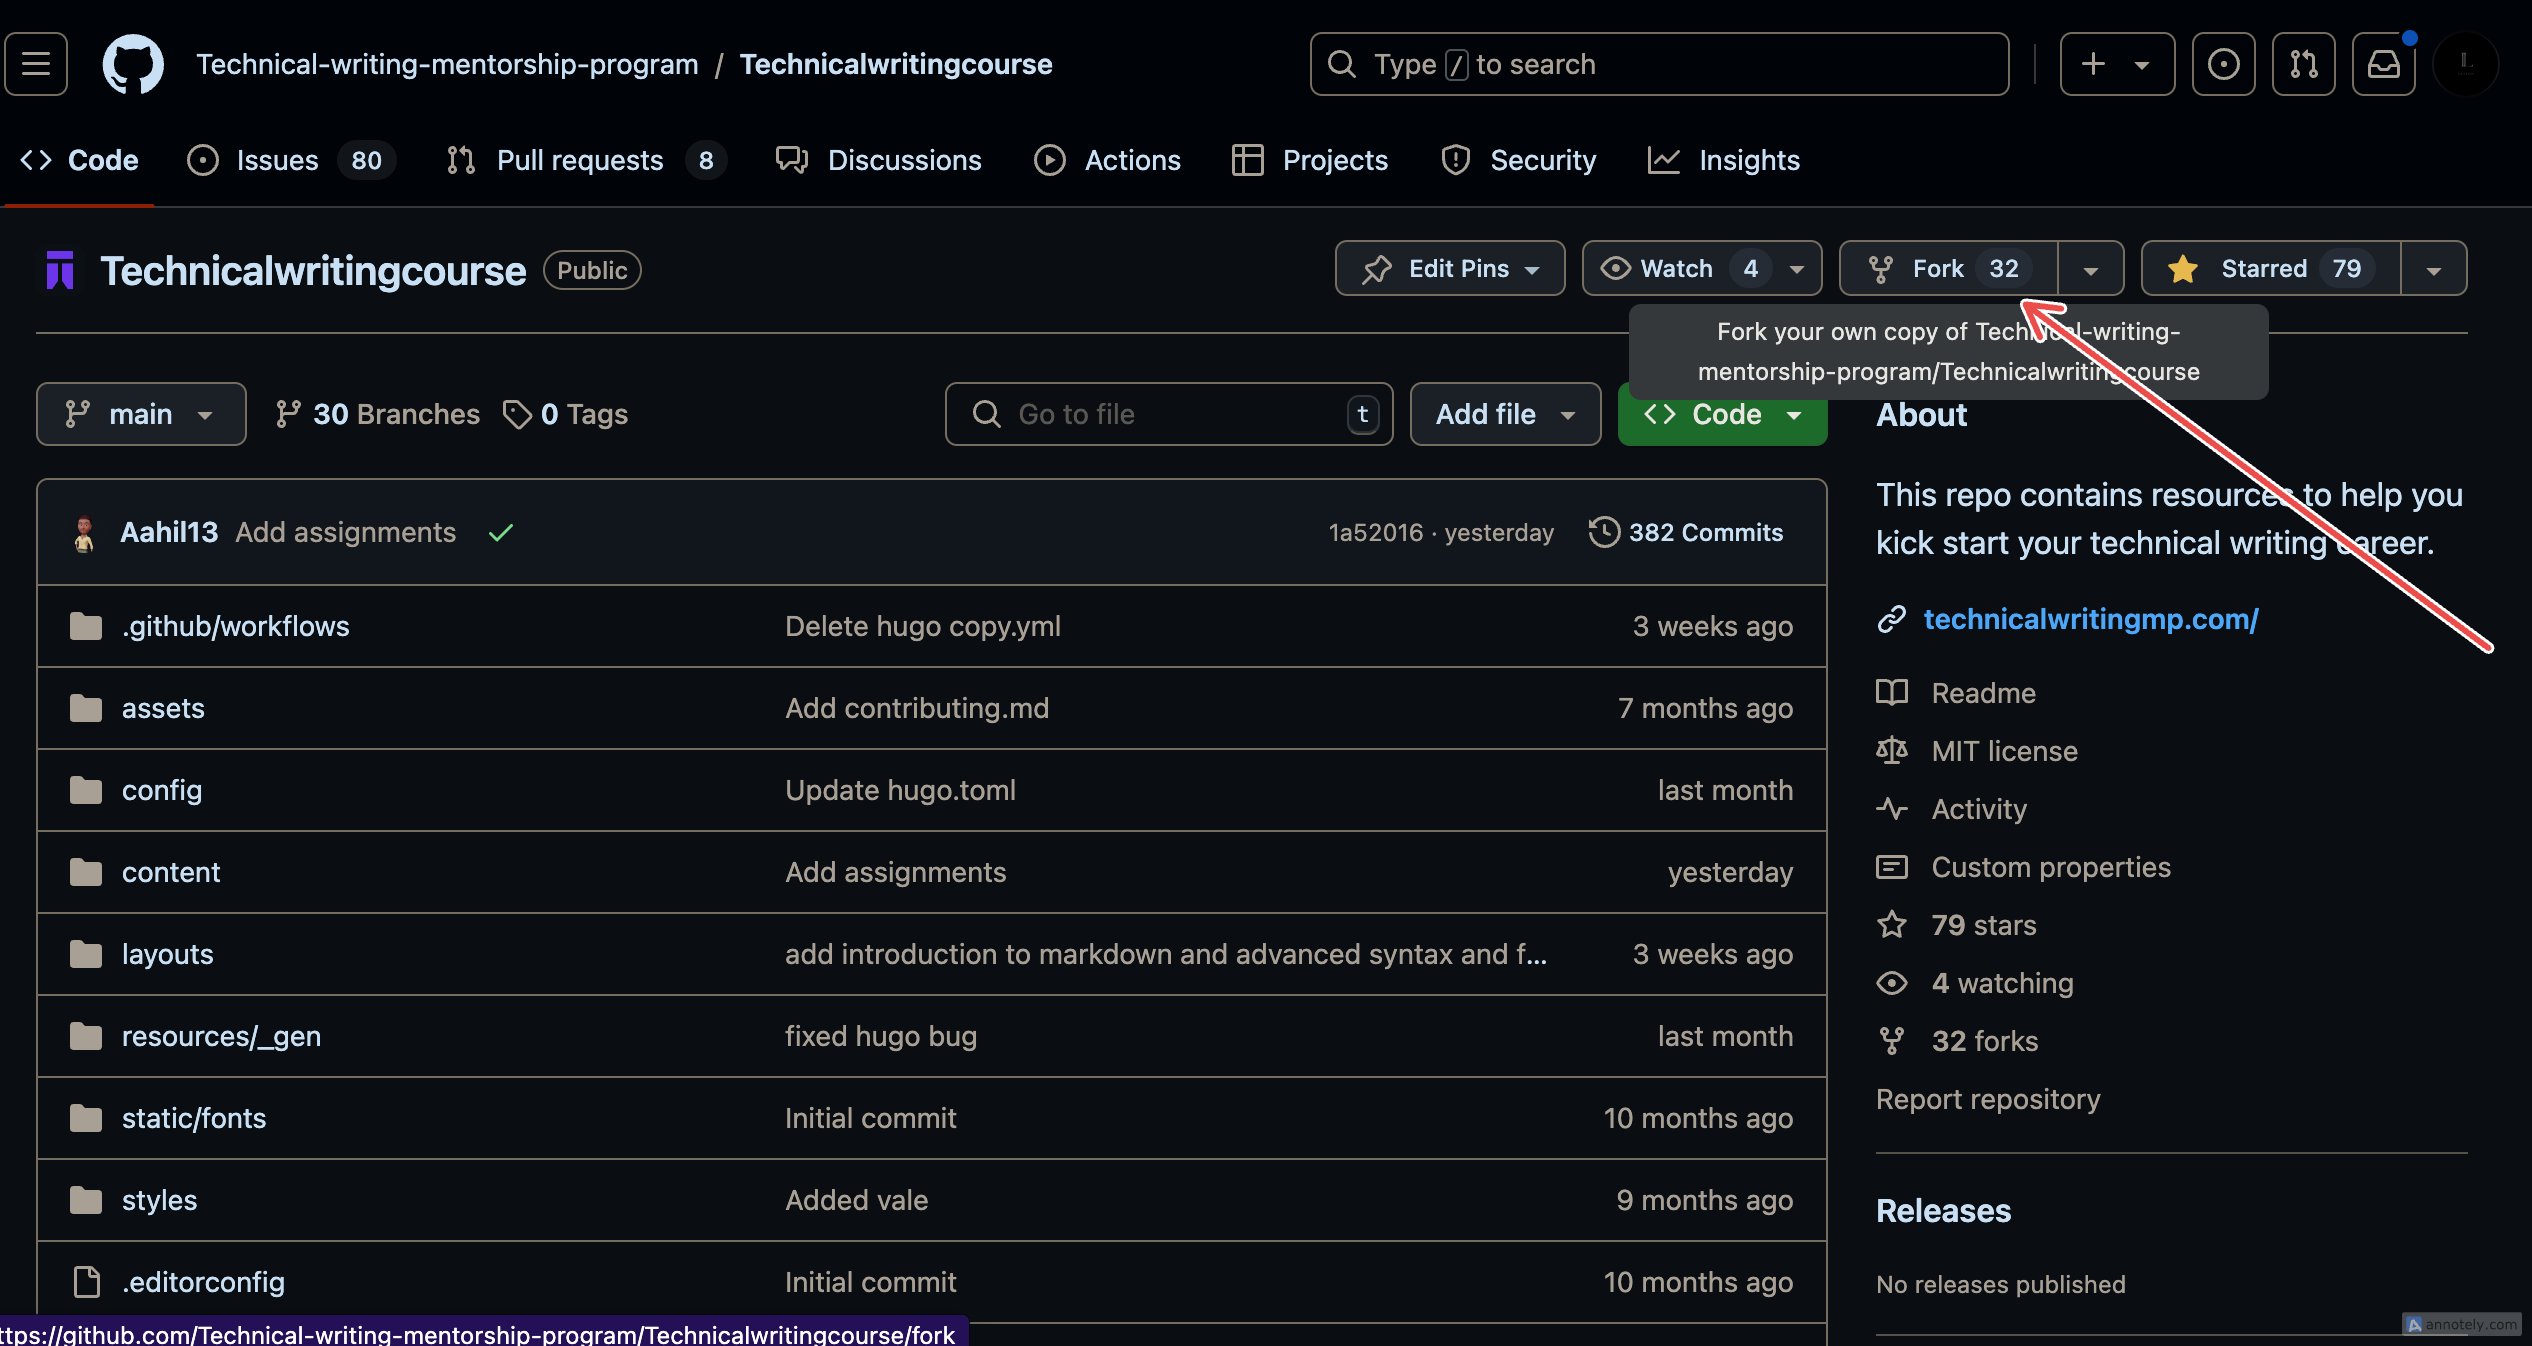The height and width of the screenshot is (1346, 2532).
Task: Open the config folder
Action: pos(162,790)
